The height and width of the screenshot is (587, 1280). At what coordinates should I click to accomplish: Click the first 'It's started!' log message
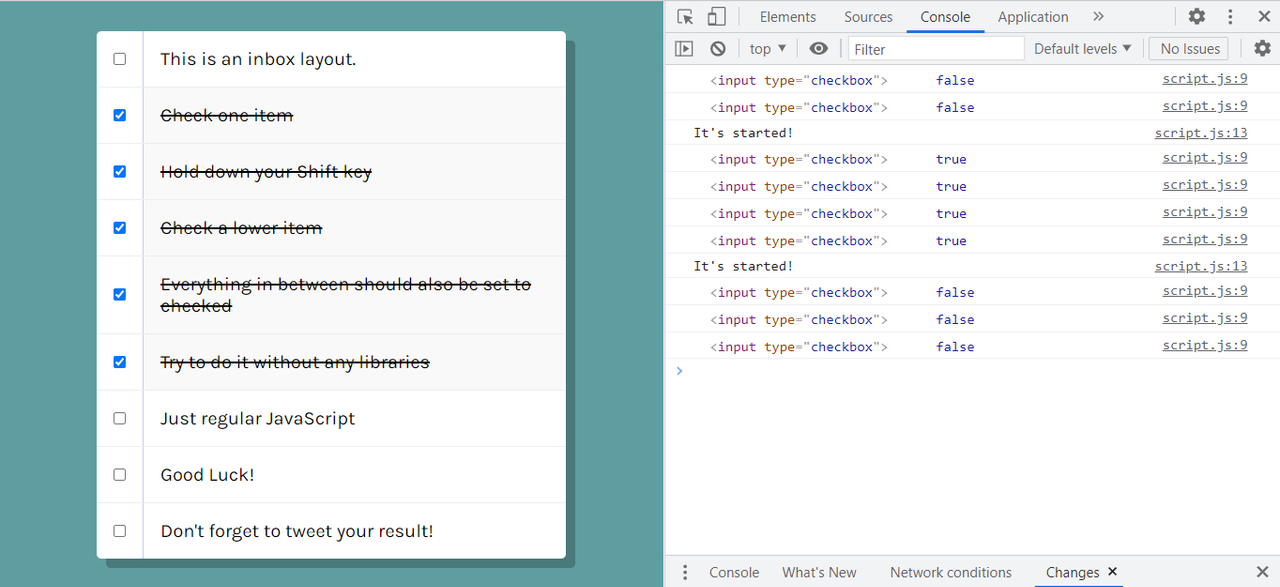coord(743,133)
